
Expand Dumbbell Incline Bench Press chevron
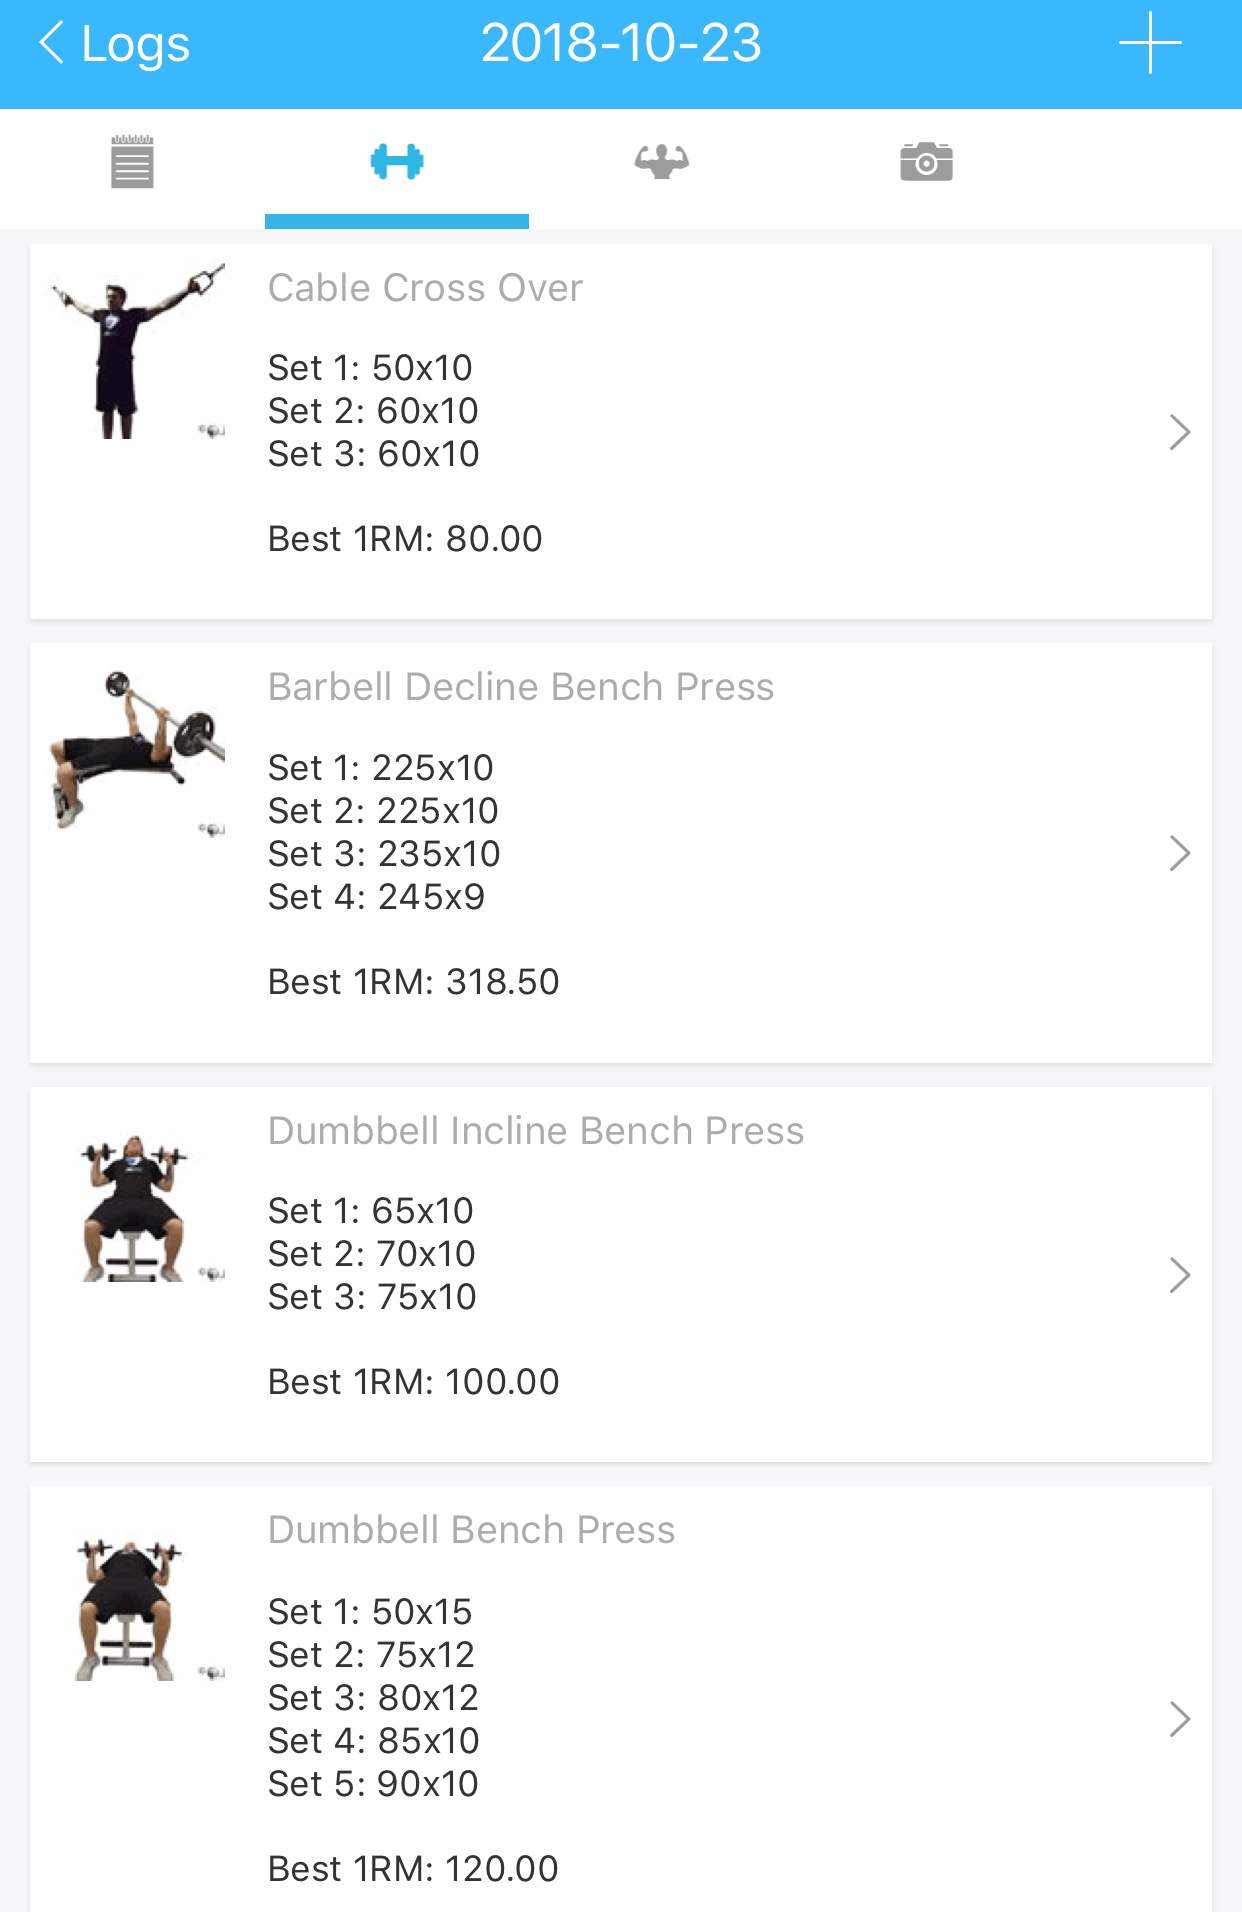[1179, 1275]
